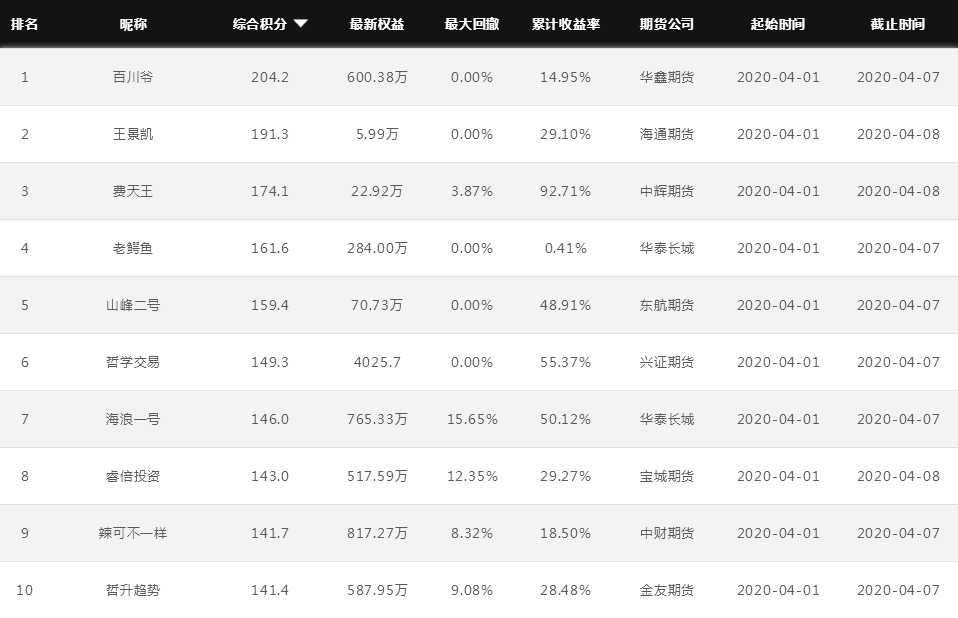Viewport: 958px width, 618px height.
Task: Select 辣可不一样 in rank nine
Action: coord(133,533)
